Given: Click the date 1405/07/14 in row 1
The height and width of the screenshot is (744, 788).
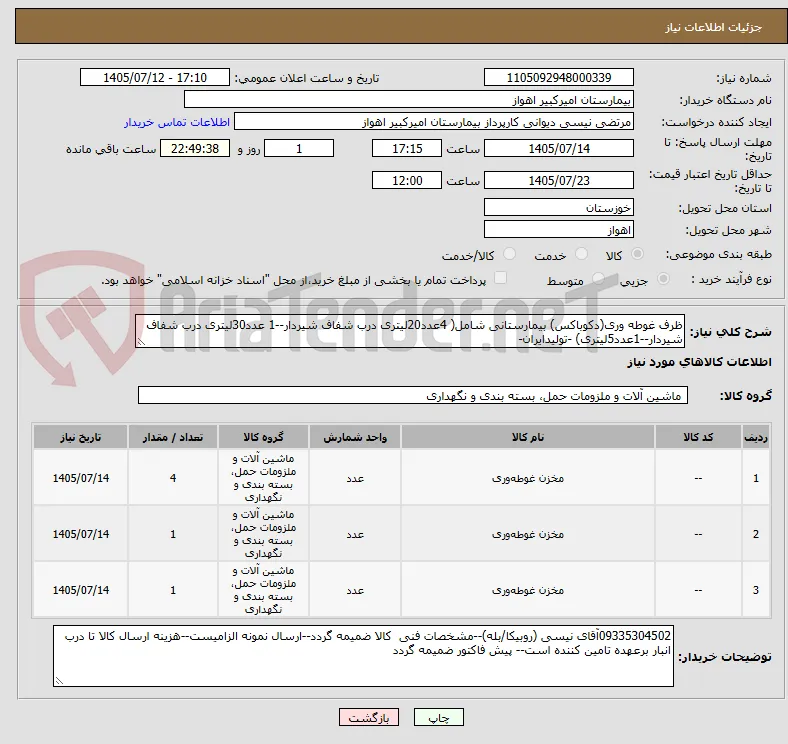Looking at the screenshot, I should pos(81,478).
